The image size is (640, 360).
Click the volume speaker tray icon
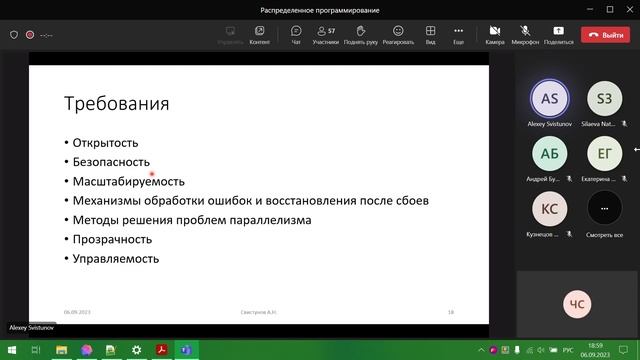pyautogui.click(x=541, y=350)
